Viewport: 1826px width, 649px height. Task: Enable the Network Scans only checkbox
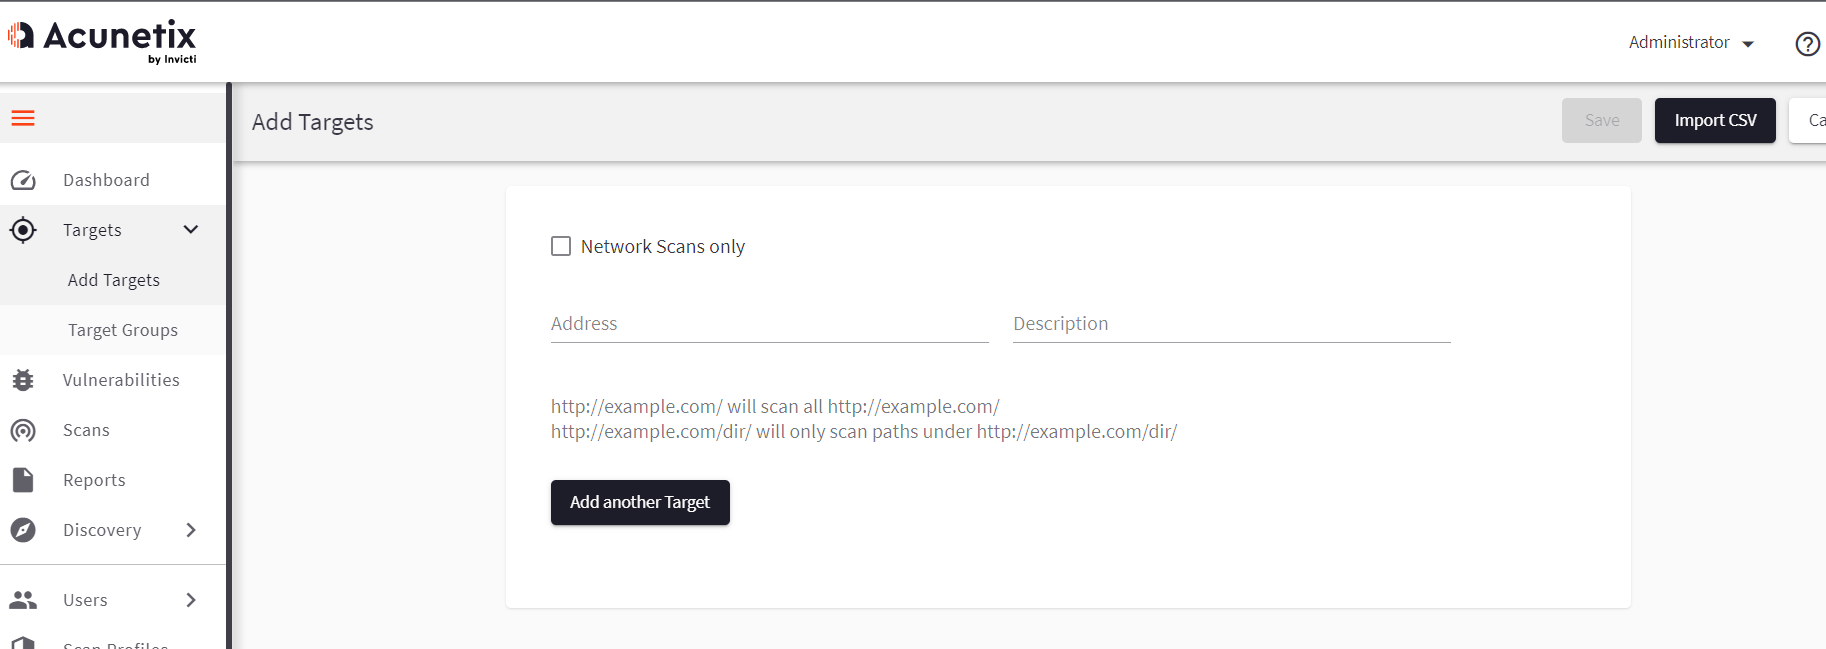[561, 246]
